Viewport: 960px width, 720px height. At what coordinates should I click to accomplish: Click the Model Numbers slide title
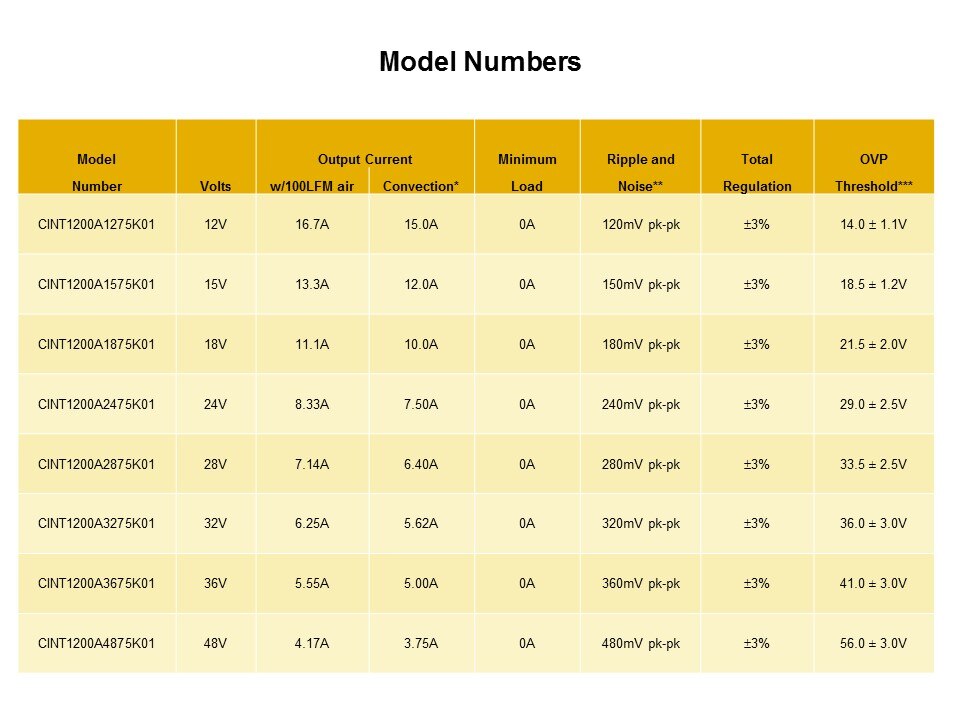coord(480,62)
